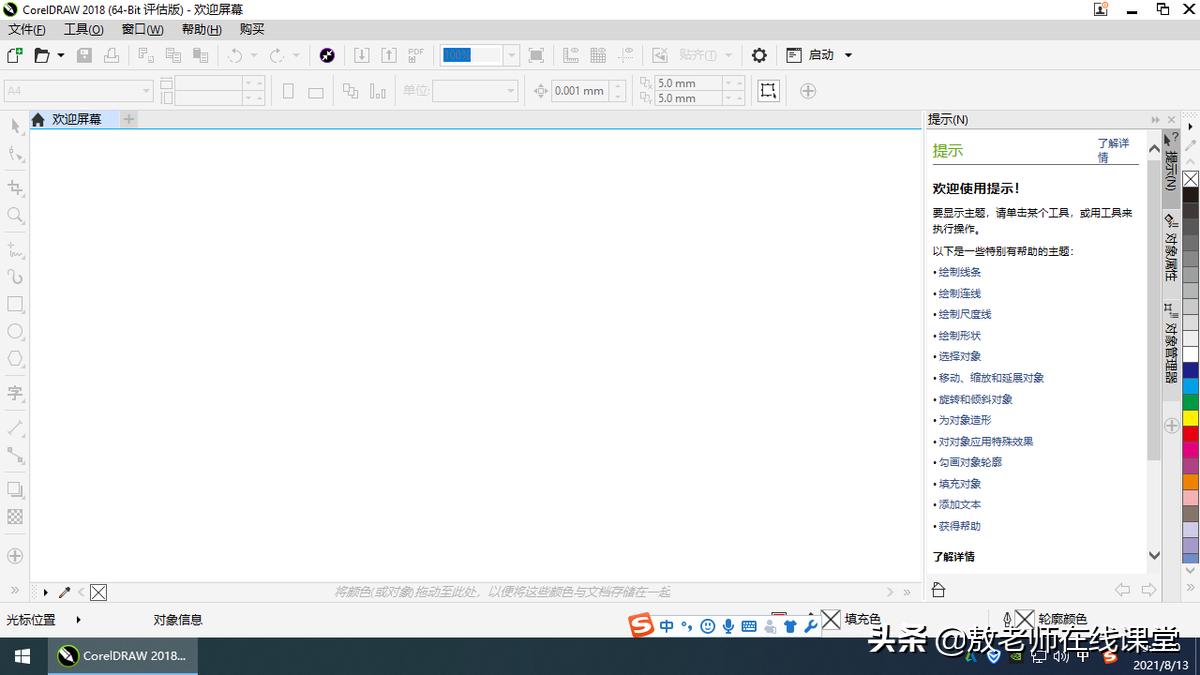The height and width of the screenshot is (675, 1200).
Task: Click the home icon in hints panel
Action: (x=938, y=590)
